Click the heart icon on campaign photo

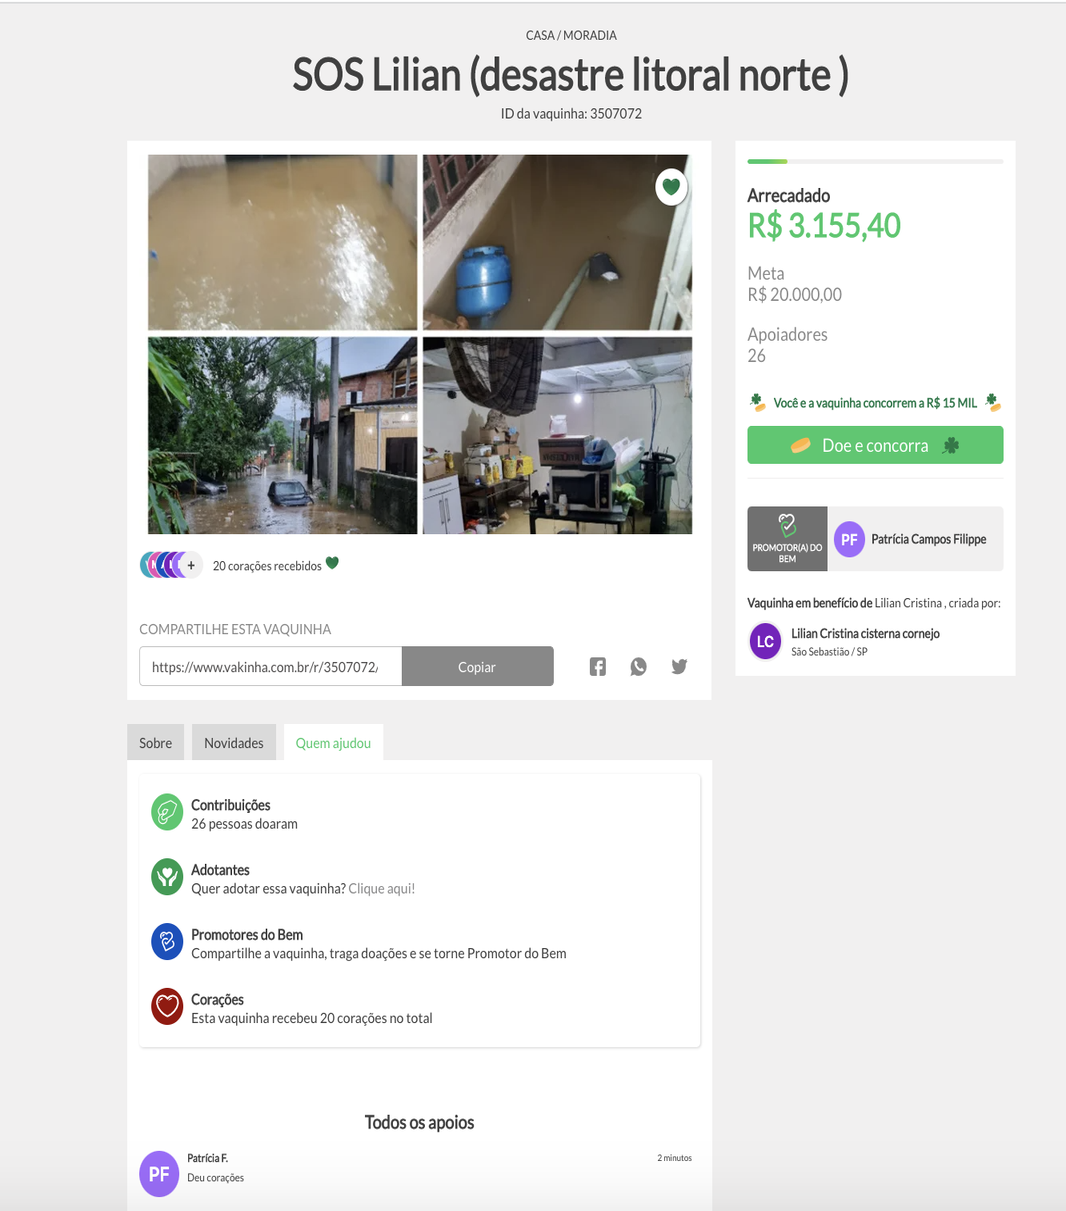pos(671,187)
